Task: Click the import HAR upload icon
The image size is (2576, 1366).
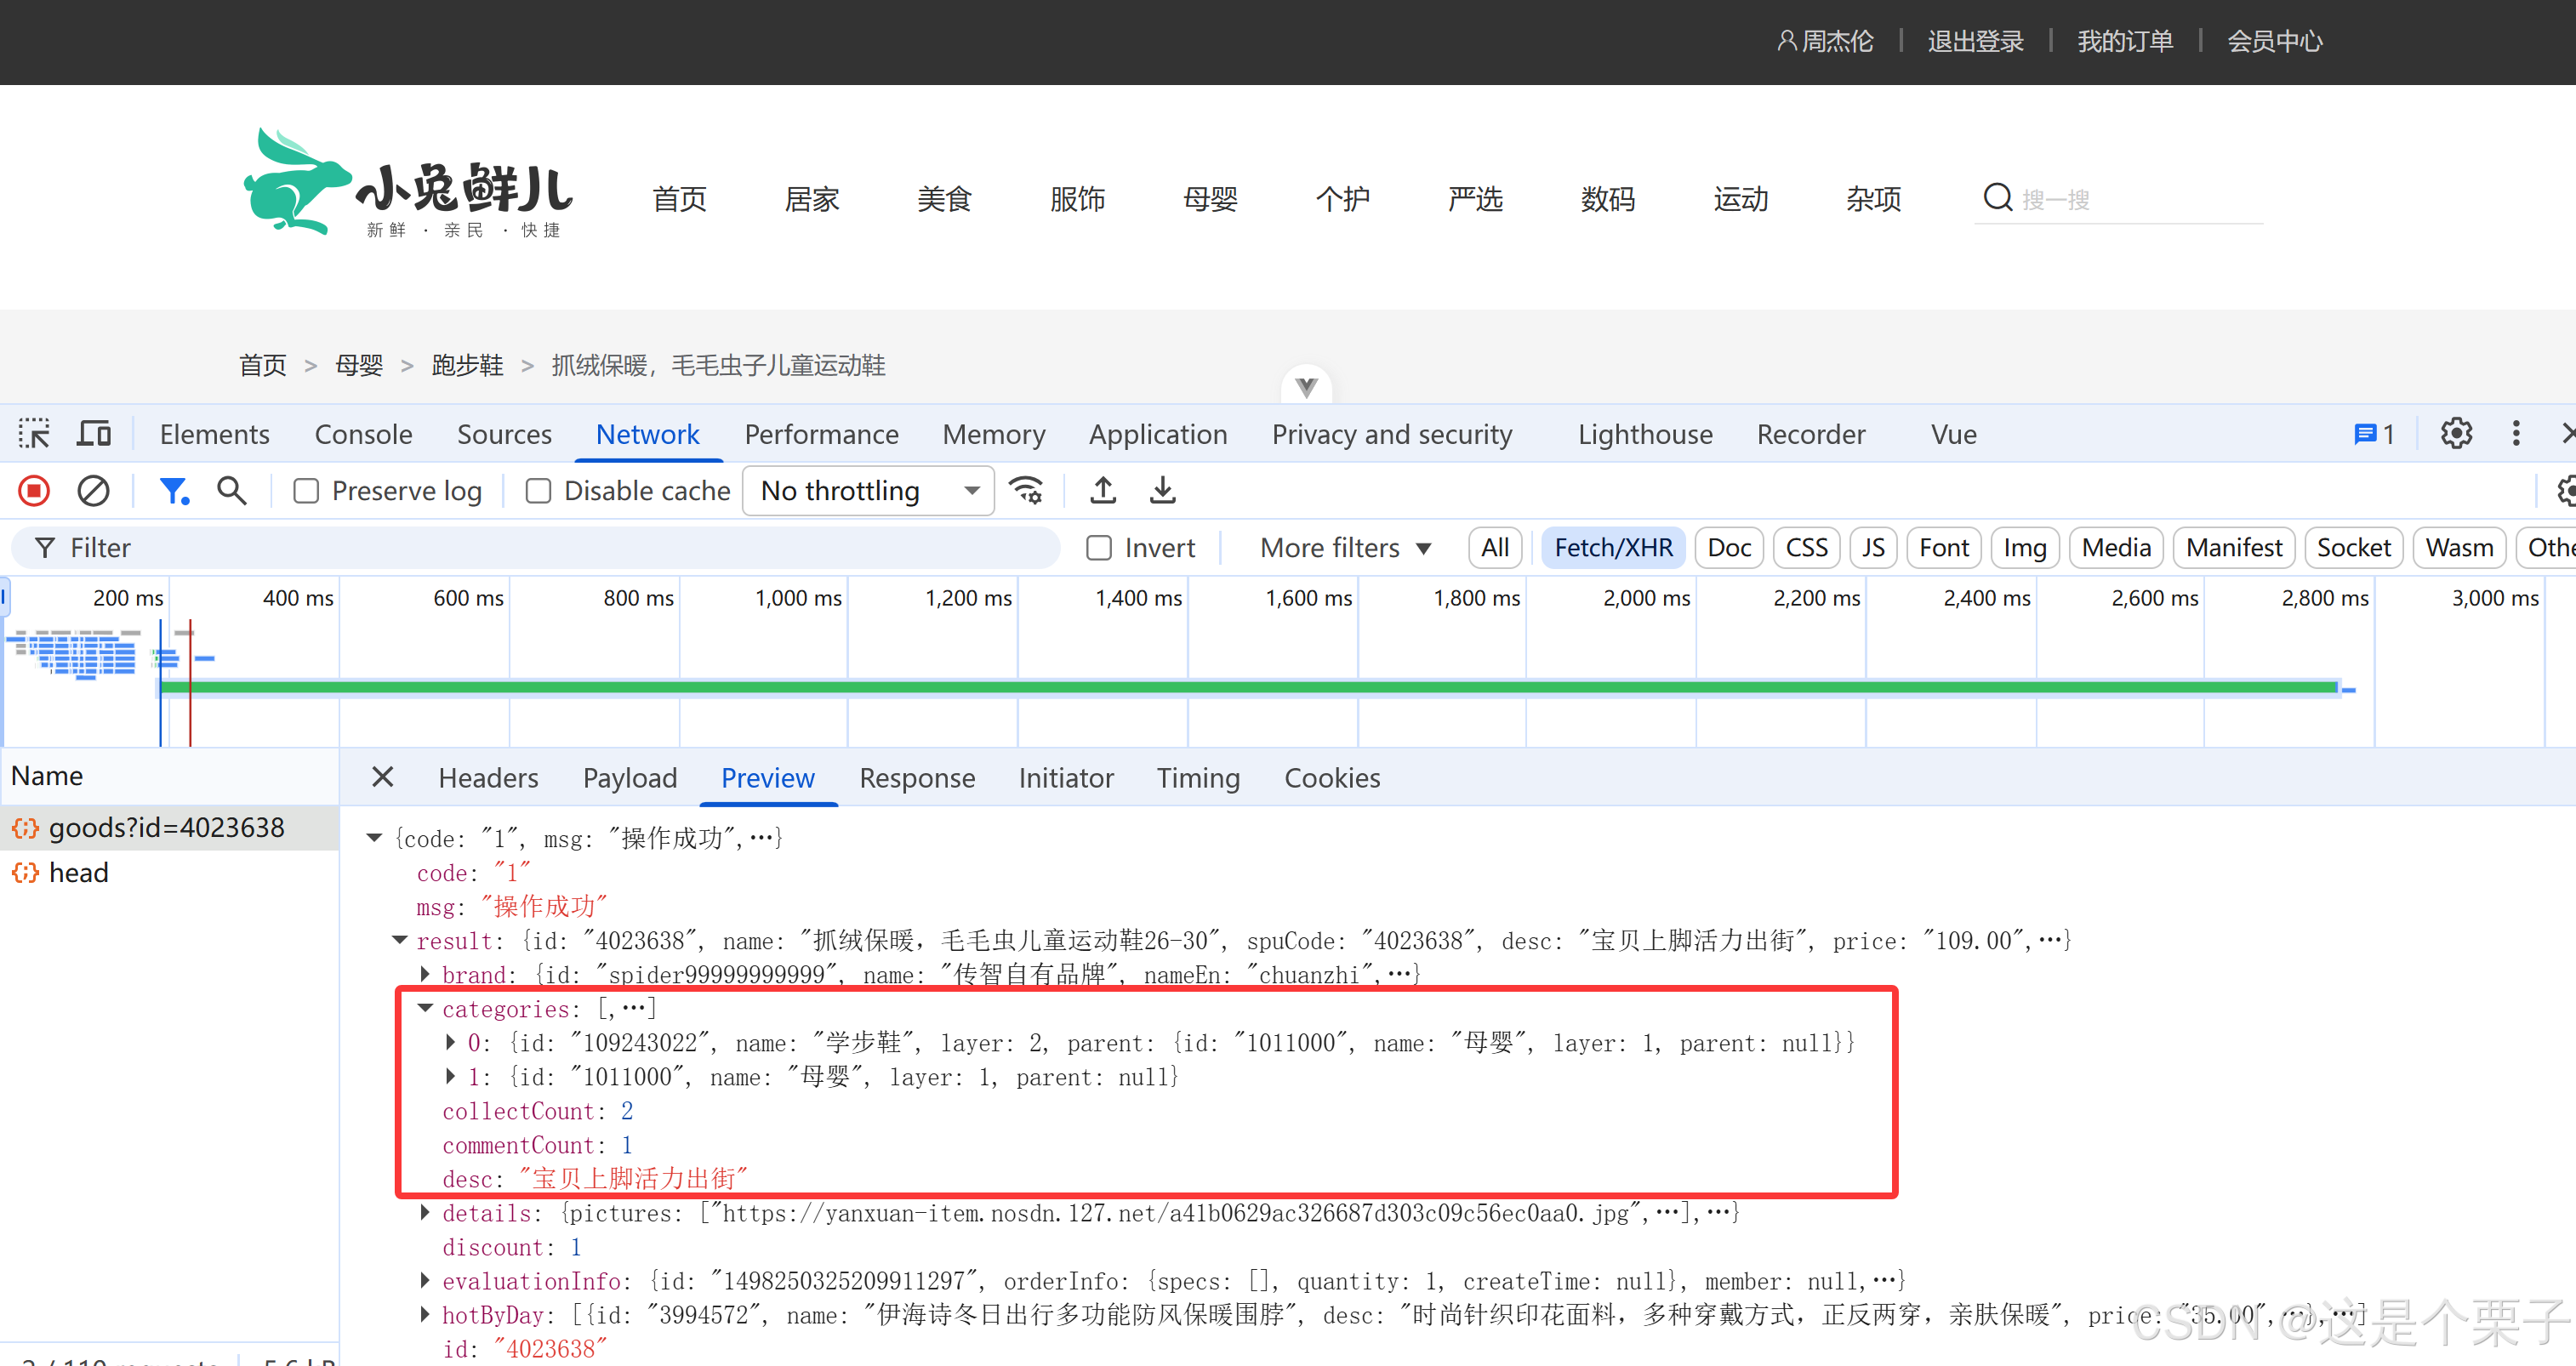Action: pyautogui.click(x=1103, y=491)
